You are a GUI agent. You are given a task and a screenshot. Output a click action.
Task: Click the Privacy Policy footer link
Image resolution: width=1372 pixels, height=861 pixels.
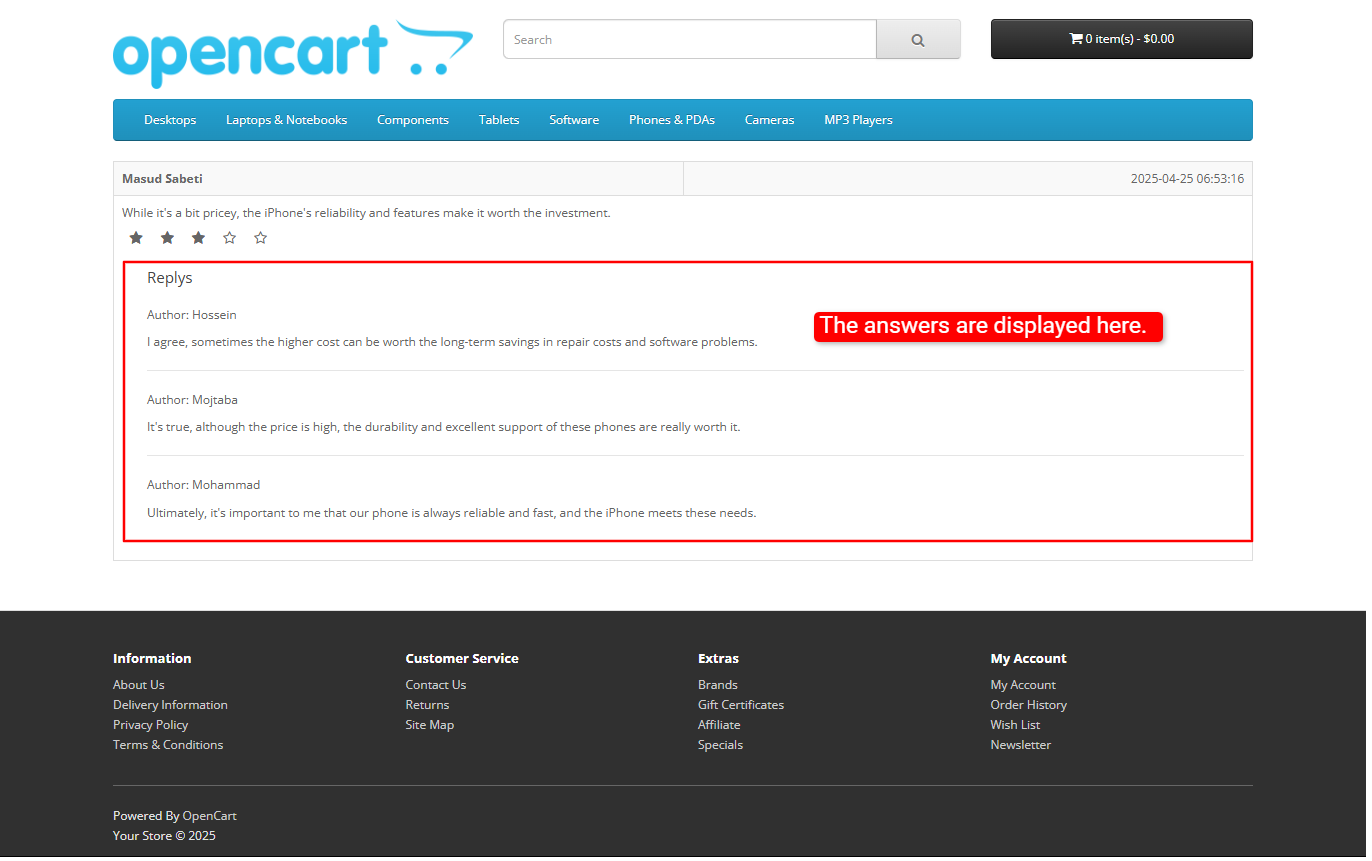coord(151,727)
